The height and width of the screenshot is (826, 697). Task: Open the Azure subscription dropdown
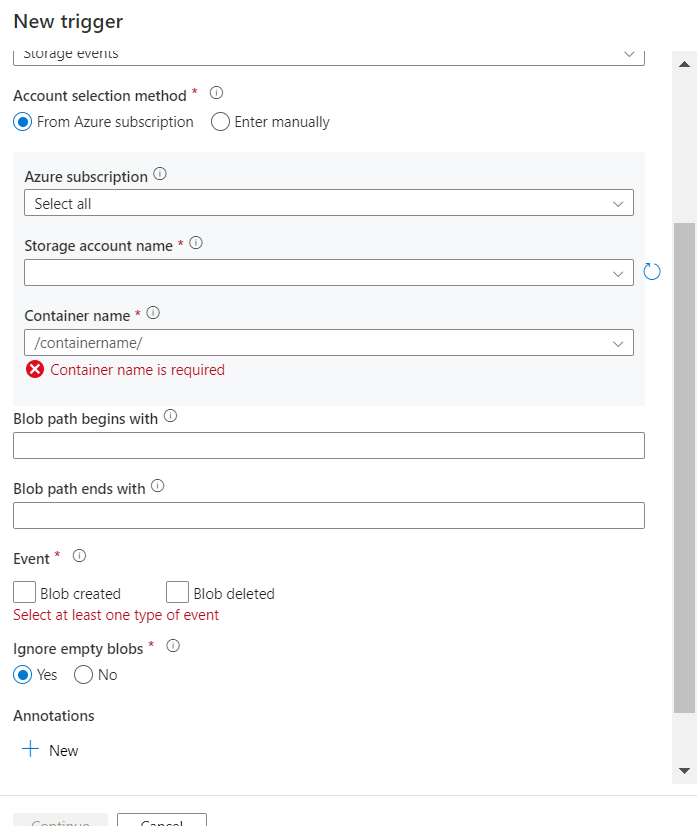point(328,203)
